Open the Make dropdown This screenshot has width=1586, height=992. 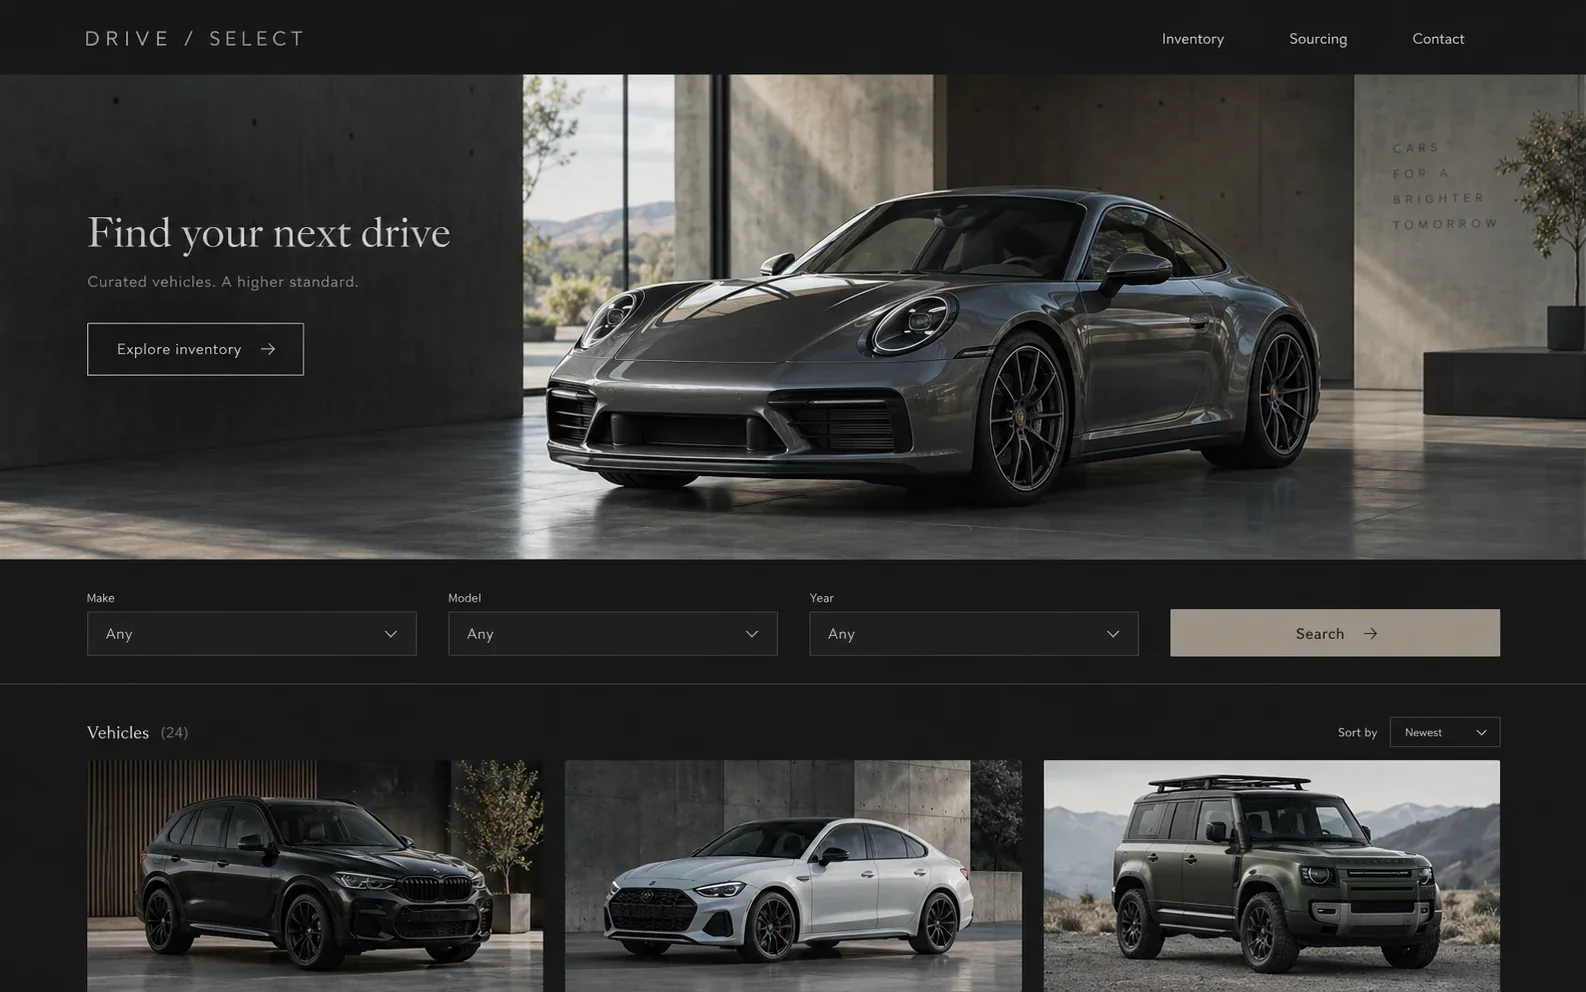pyautogui.click(x=252, y=634)
